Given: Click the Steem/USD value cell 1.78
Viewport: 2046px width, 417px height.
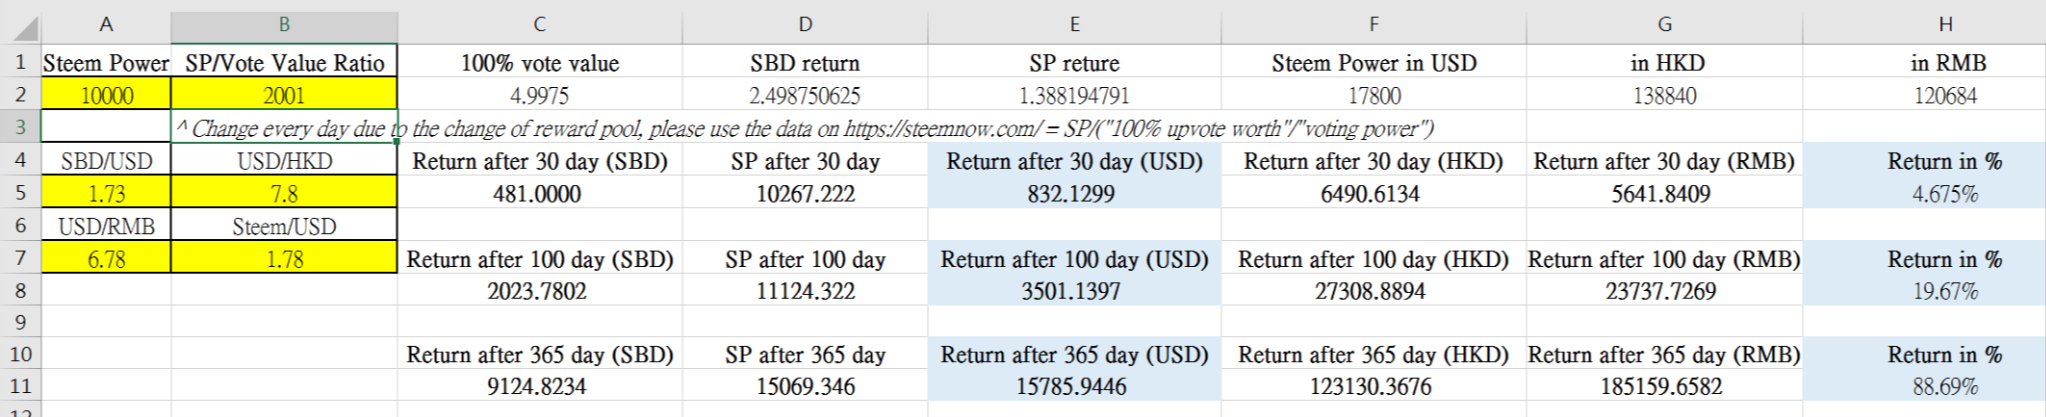Looking at the screenshot, I should tap(284, 259).
